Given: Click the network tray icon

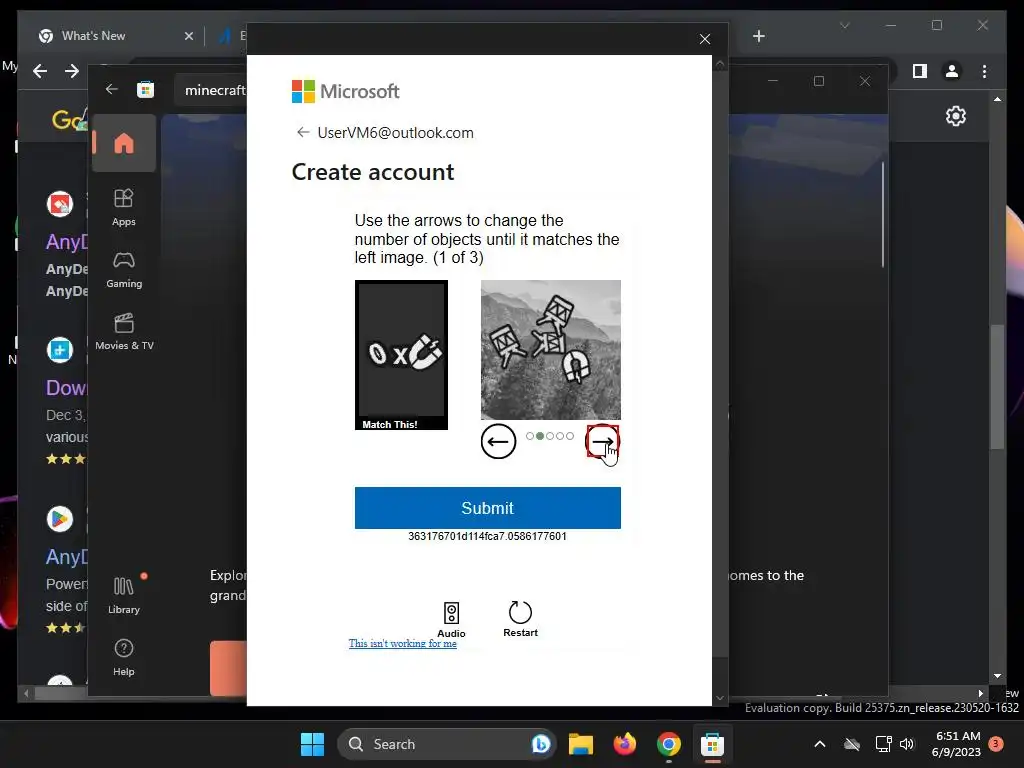Looking at the screenshot, I should tap(883, 744).
